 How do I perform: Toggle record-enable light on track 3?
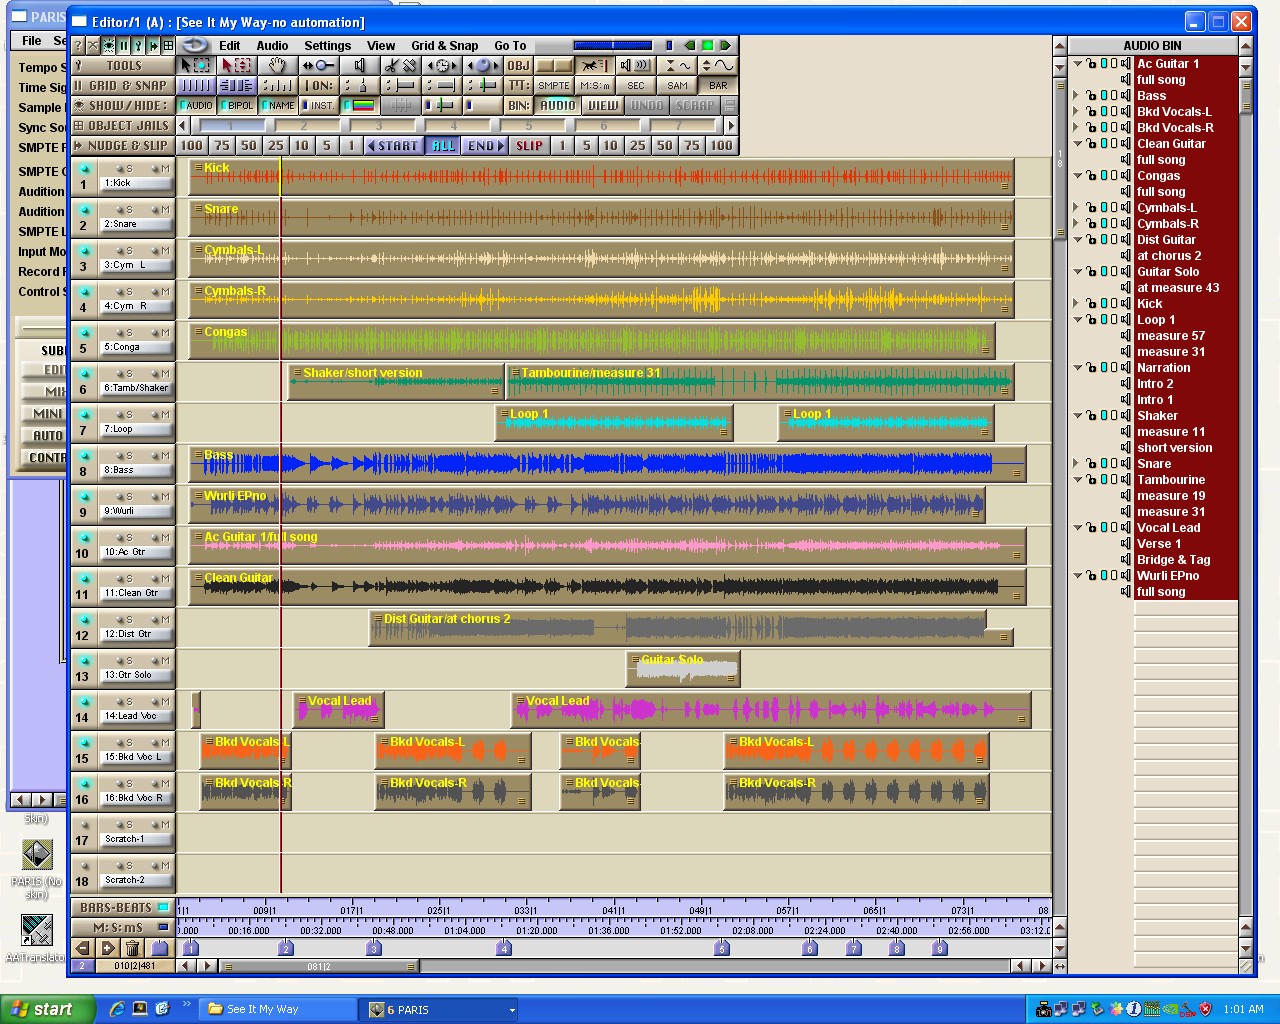(85, 251)
